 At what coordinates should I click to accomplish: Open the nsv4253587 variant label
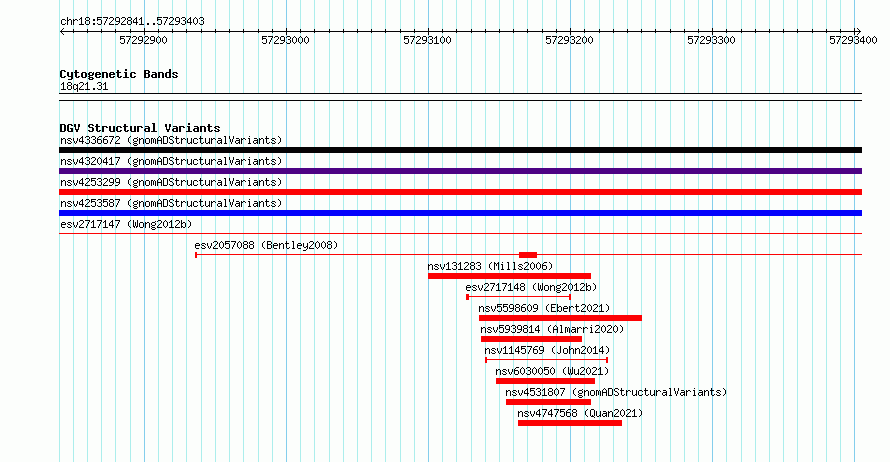171,203
